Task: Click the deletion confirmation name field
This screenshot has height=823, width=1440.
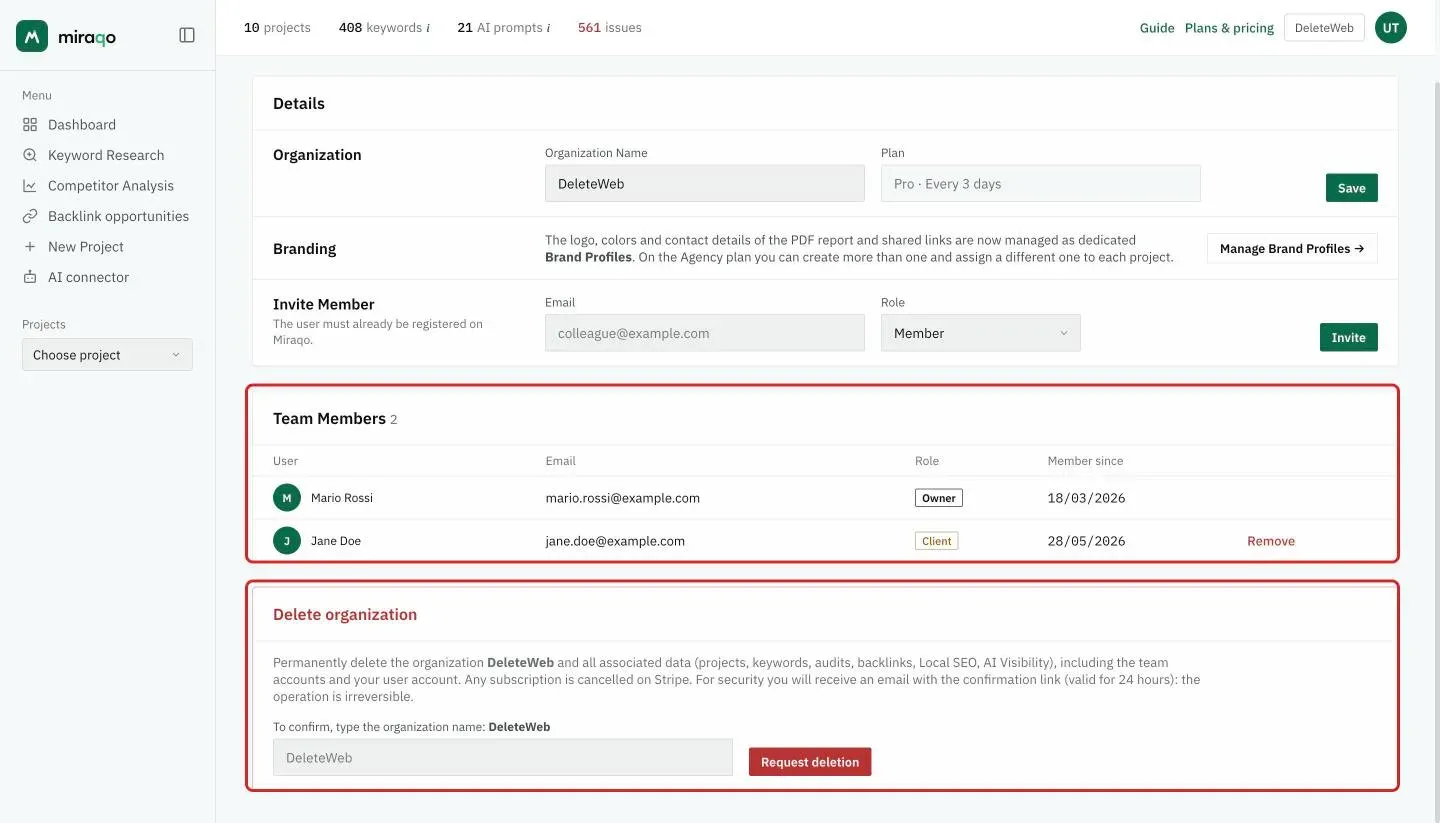Action: pos(503,758)
